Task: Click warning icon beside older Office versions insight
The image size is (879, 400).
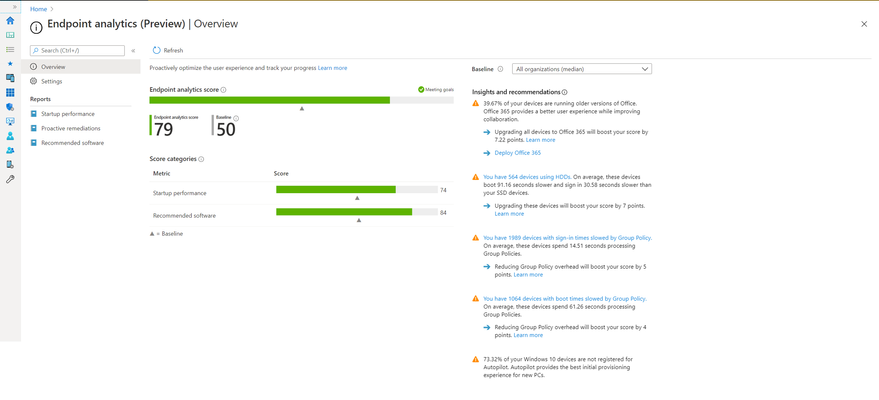Action: 475,104
